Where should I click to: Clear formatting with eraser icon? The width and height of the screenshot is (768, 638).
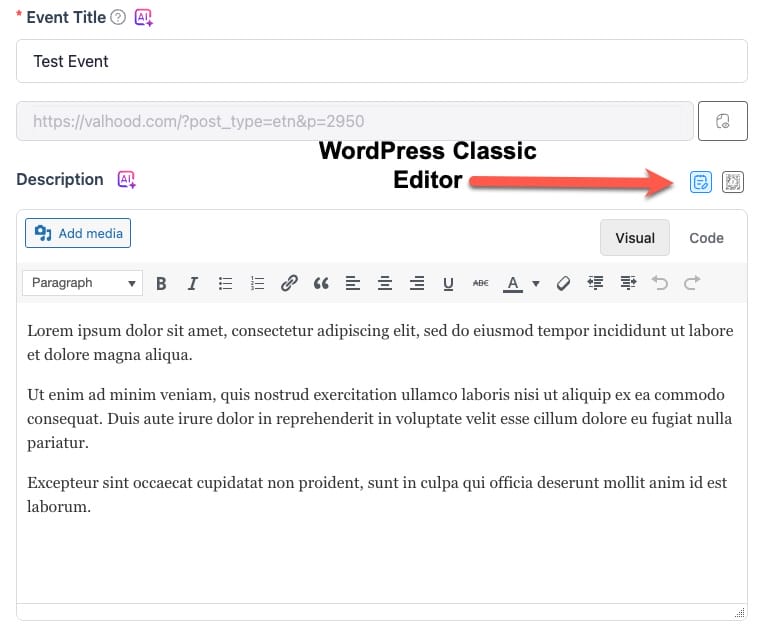coord(563,283)
